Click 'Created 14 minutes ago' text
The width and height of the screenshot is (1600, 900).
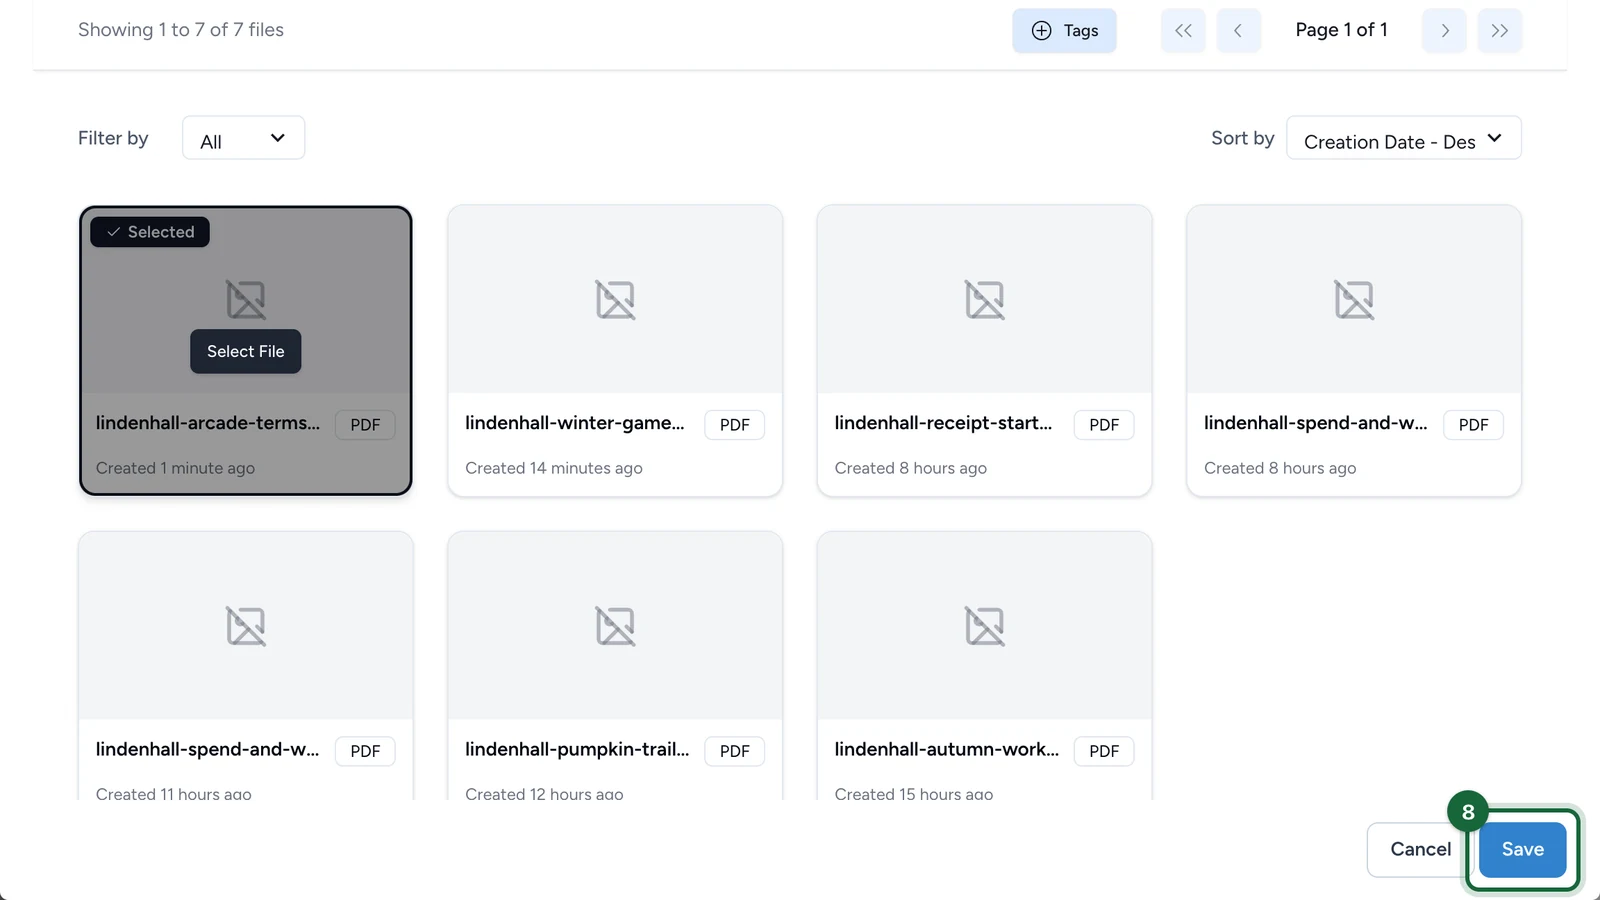click(554, 468)
